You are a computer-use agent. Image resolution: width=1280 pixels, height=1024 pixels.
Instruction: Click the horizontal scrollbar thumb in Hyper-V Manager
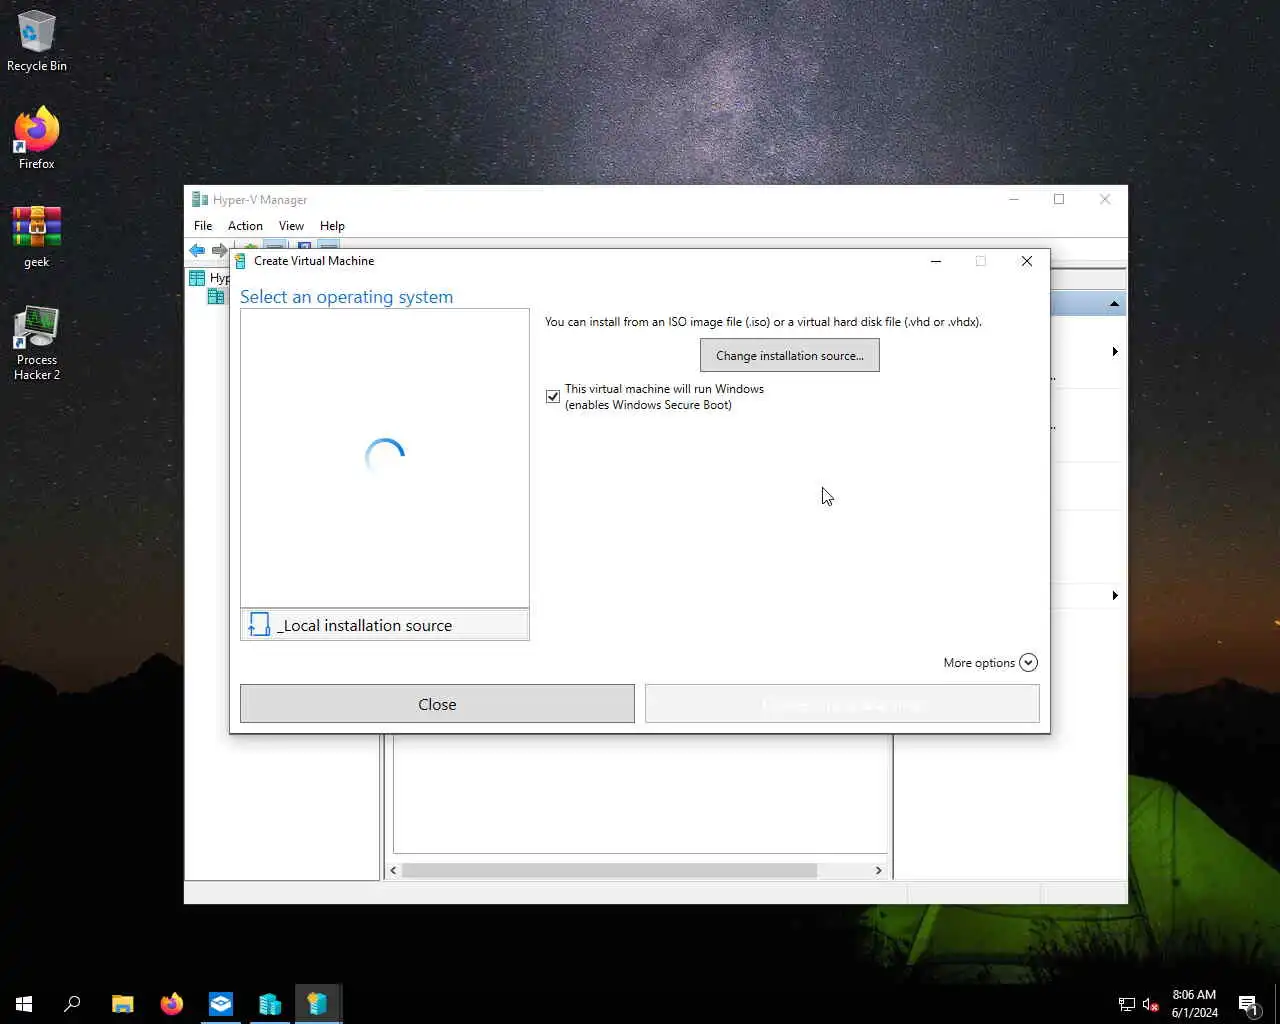coord(609,870)
